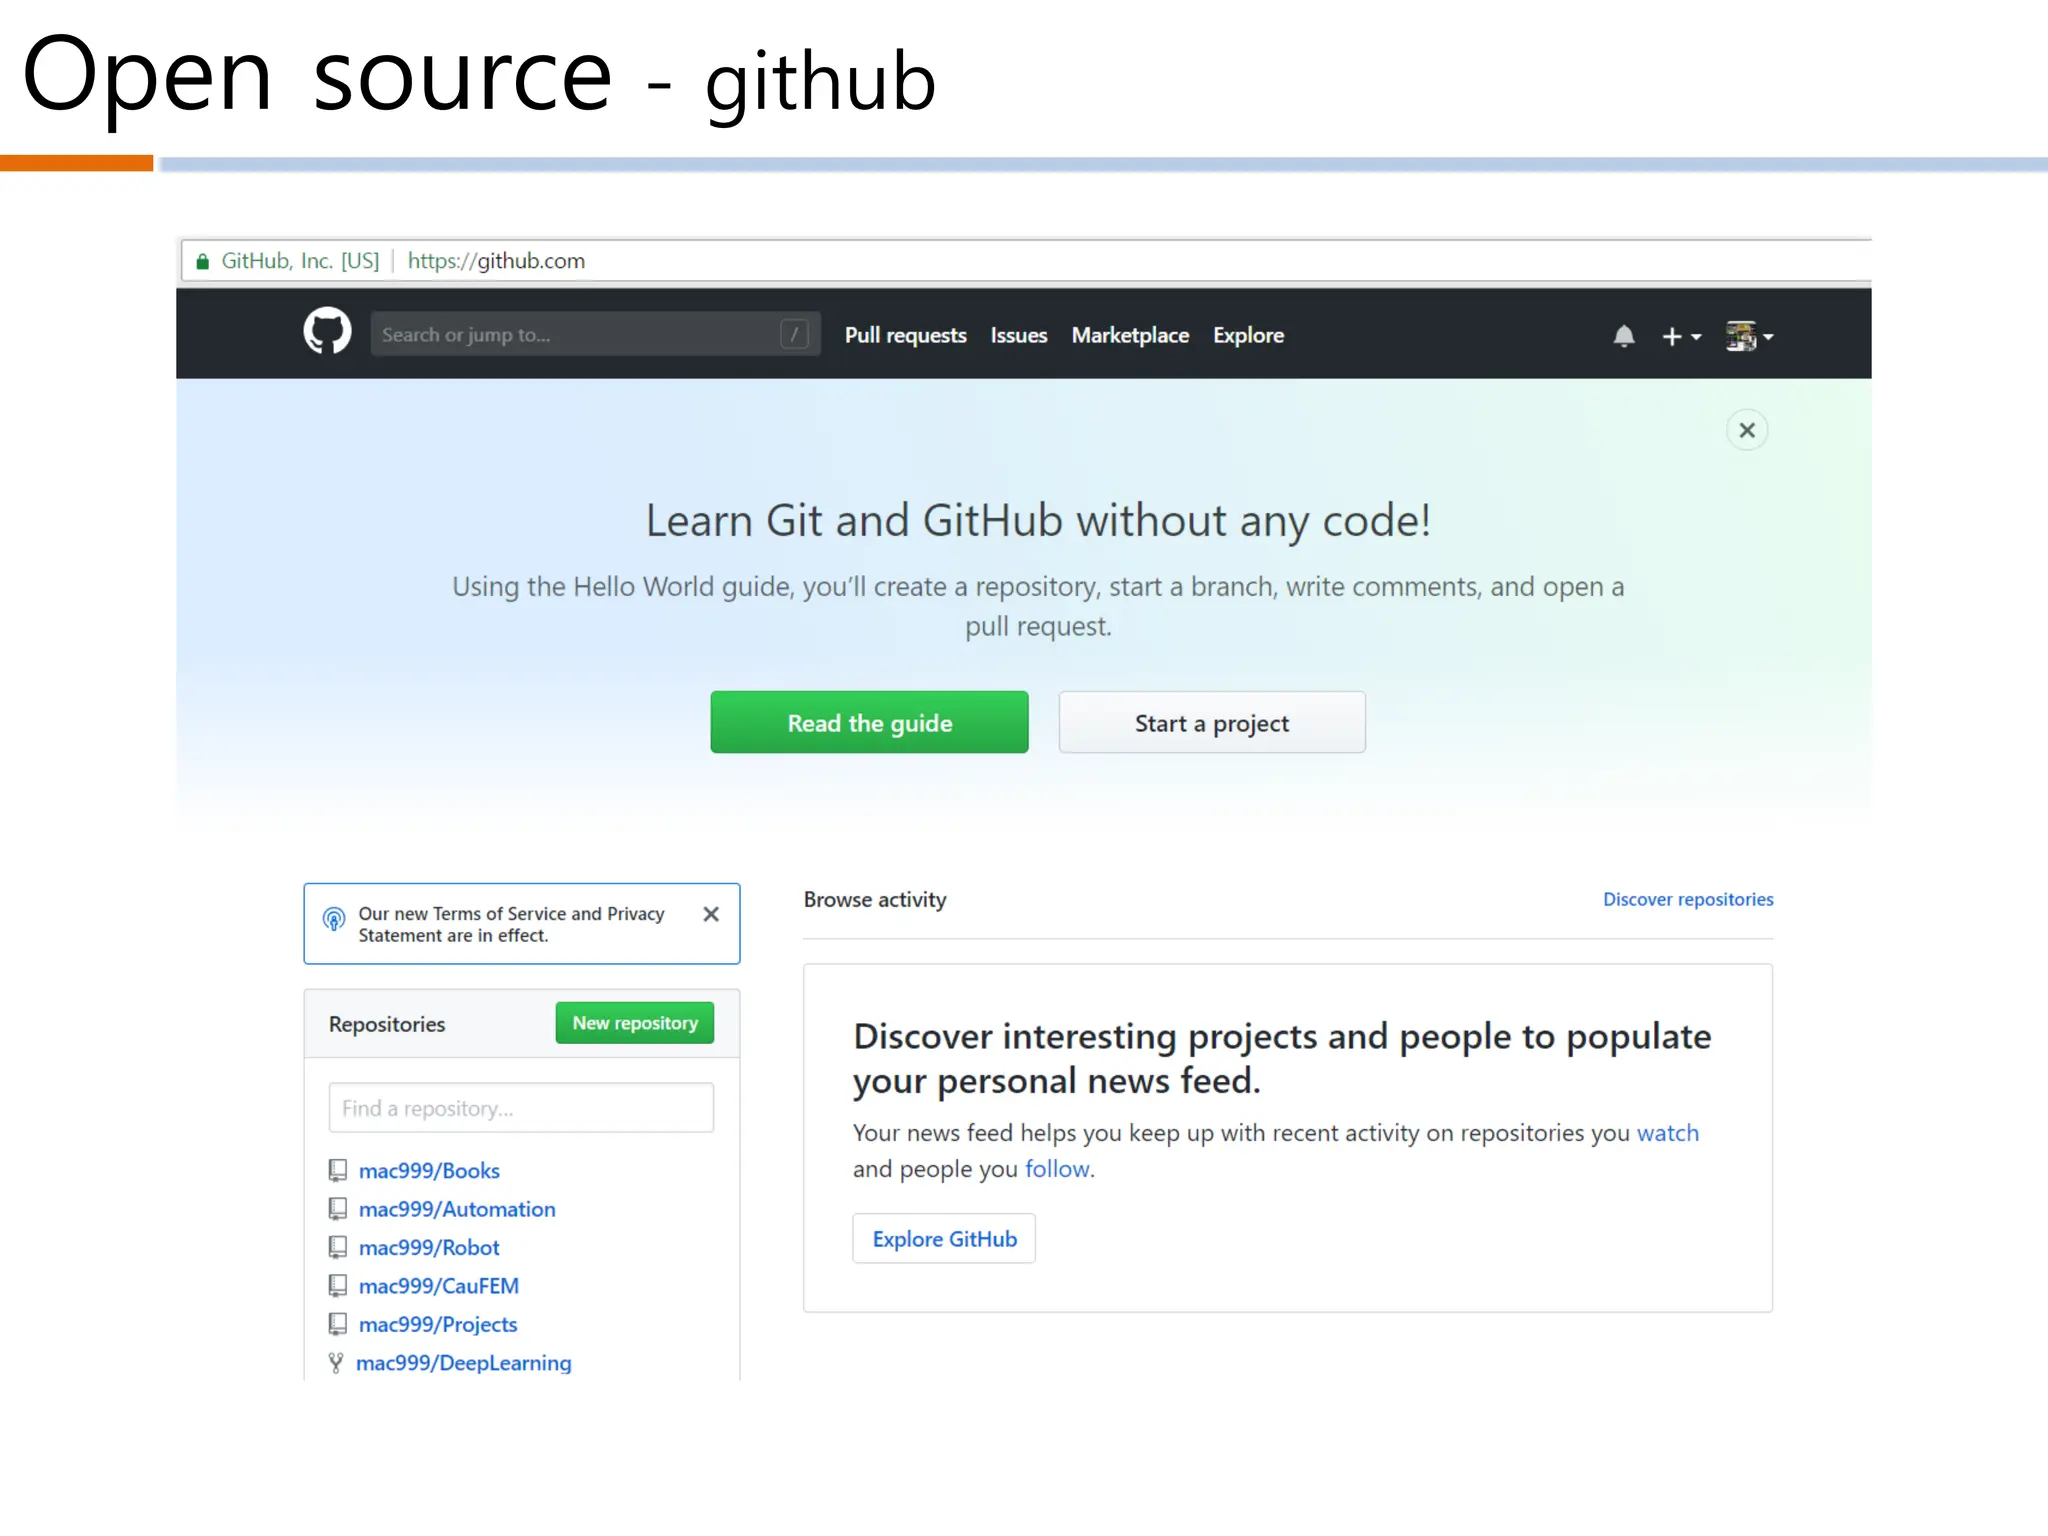This screenshot has height=1536, width=2048.
Task: Click the Explore GitHub button
Action: pos(944,1239)
